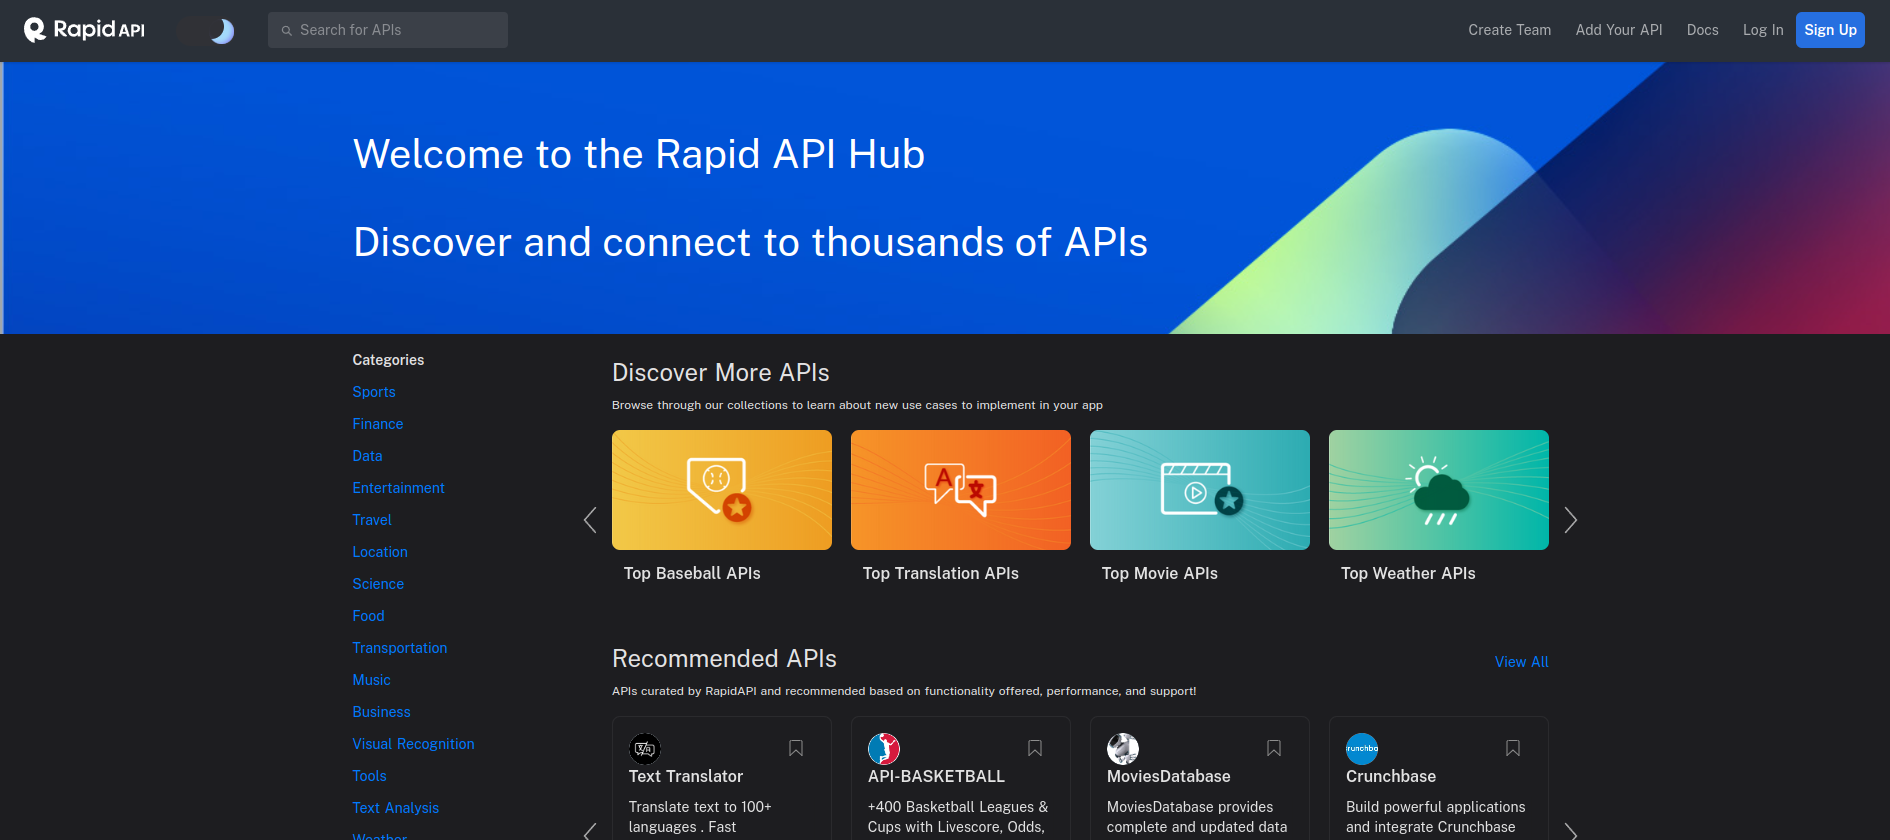Open the MoviesDatabase API title
The width and height of the screenshot is (1890, 840).
pos(1169,776)
